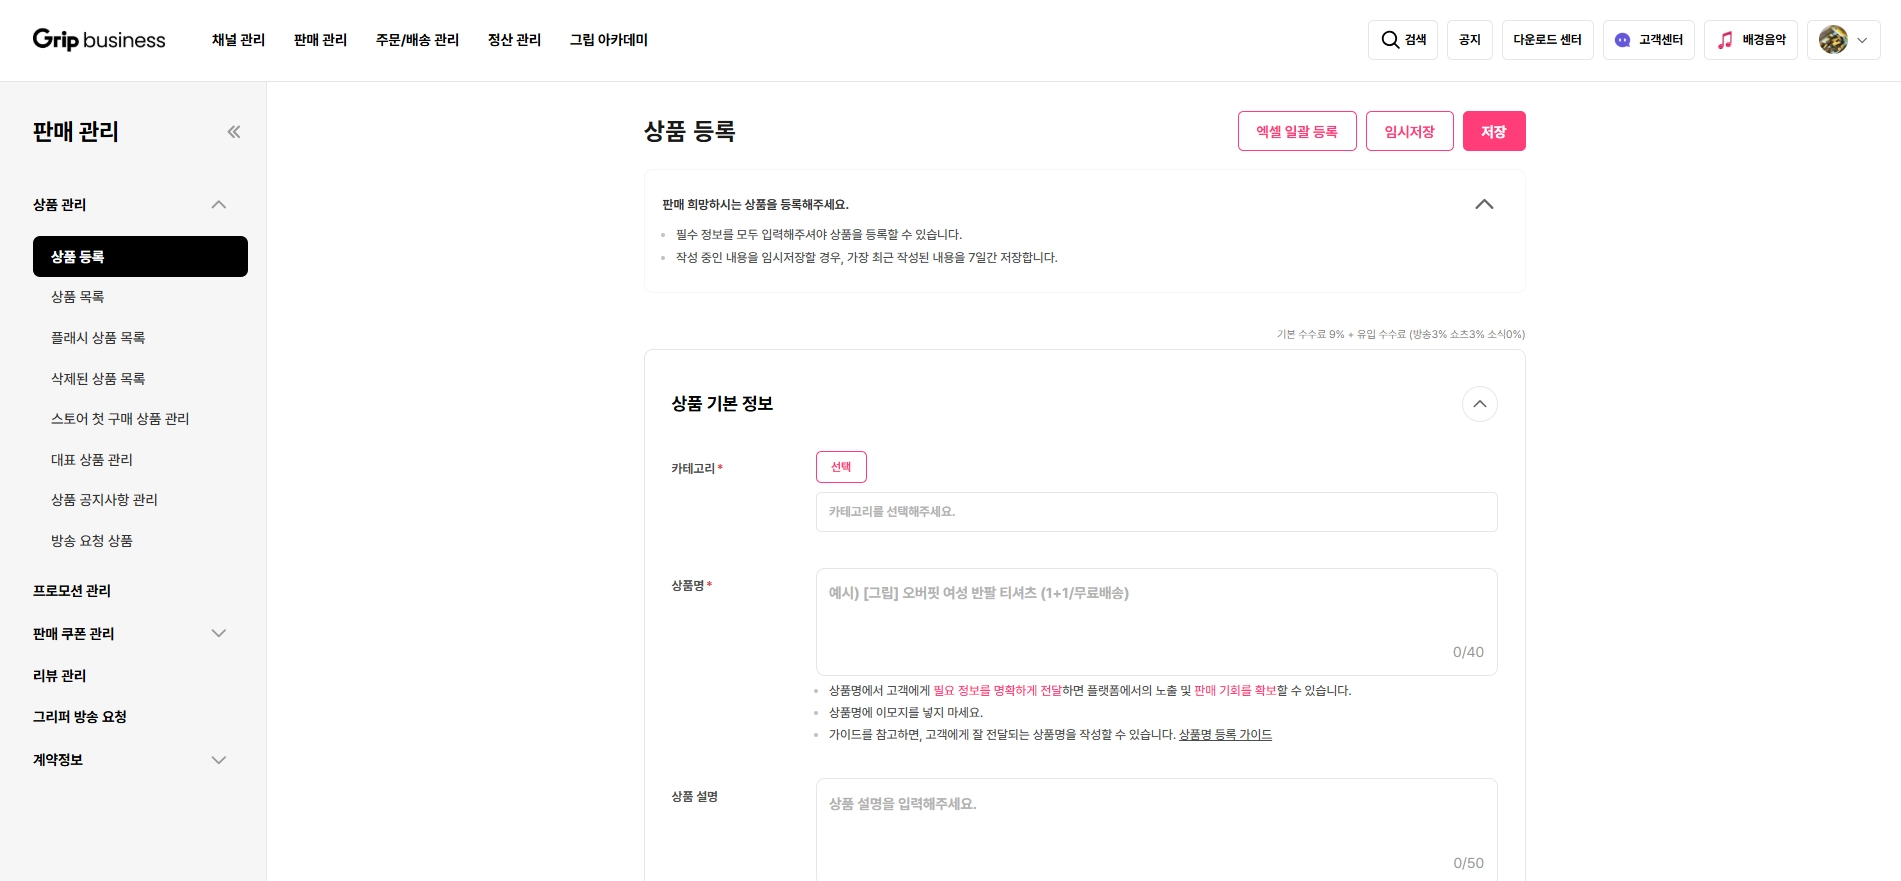Click the Grip business logo
The image size is (1901, 881).
tap(99, 40)
